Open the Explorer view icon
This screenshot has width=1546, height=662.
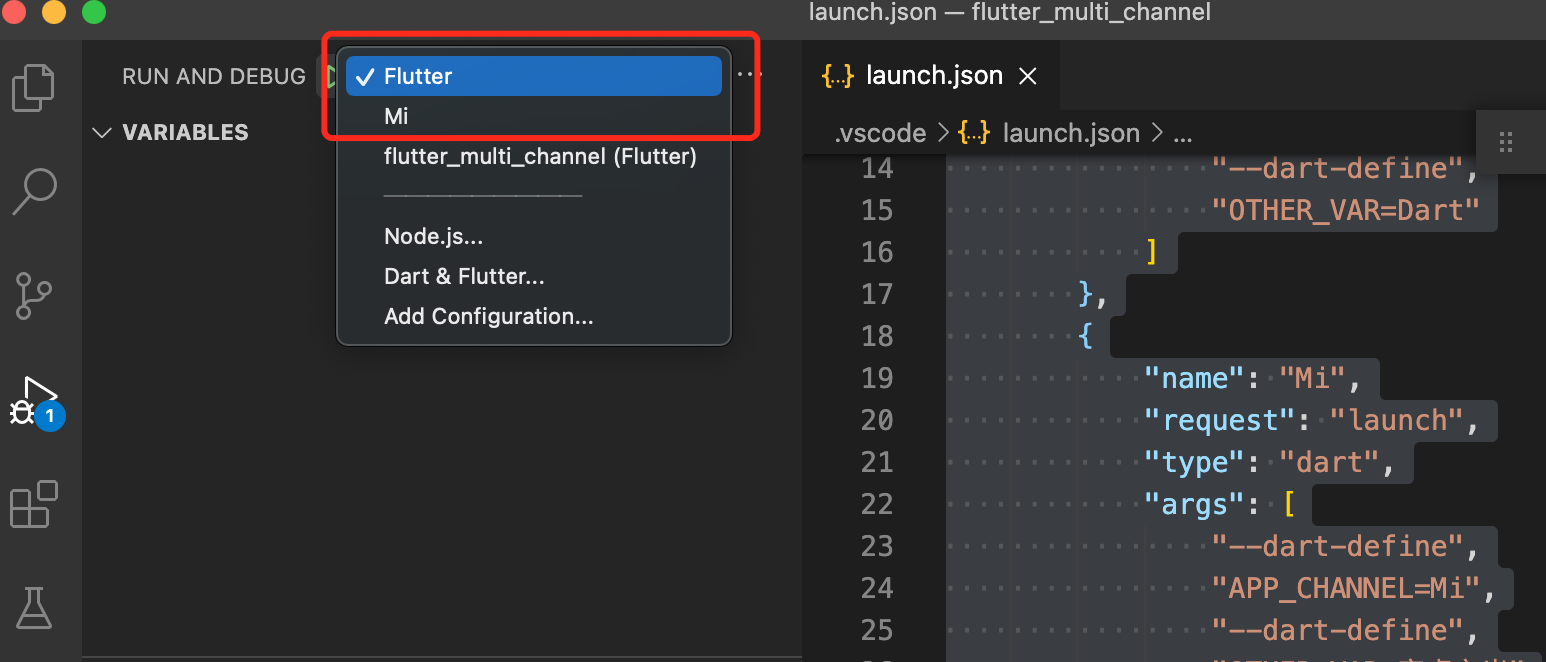(x=33, y=88)
